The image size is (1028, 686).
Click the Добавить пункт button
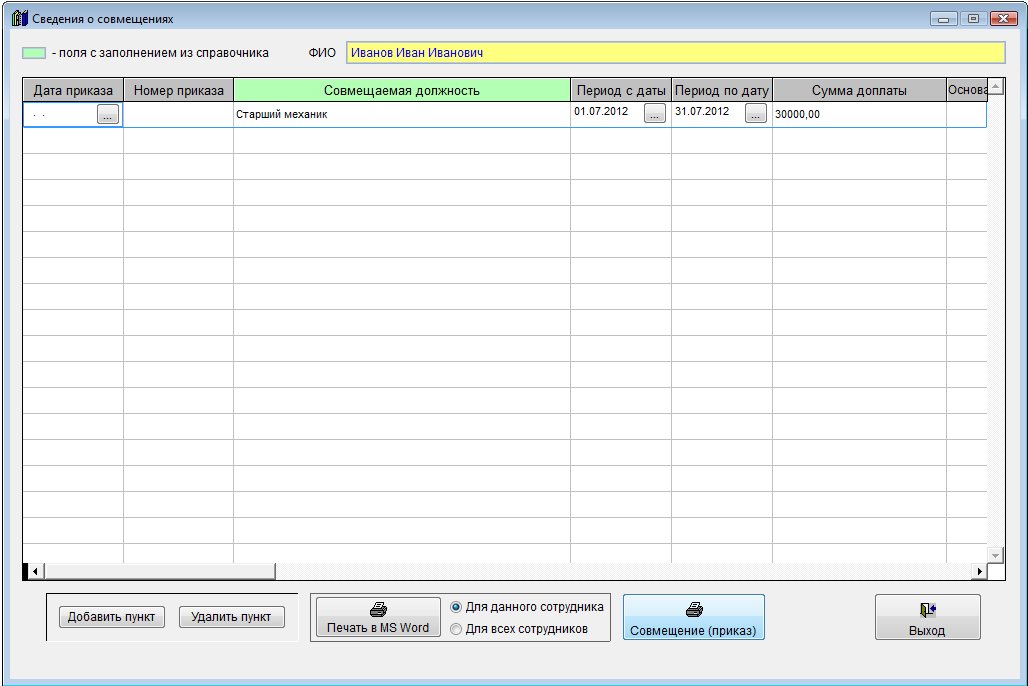[111, 616]
